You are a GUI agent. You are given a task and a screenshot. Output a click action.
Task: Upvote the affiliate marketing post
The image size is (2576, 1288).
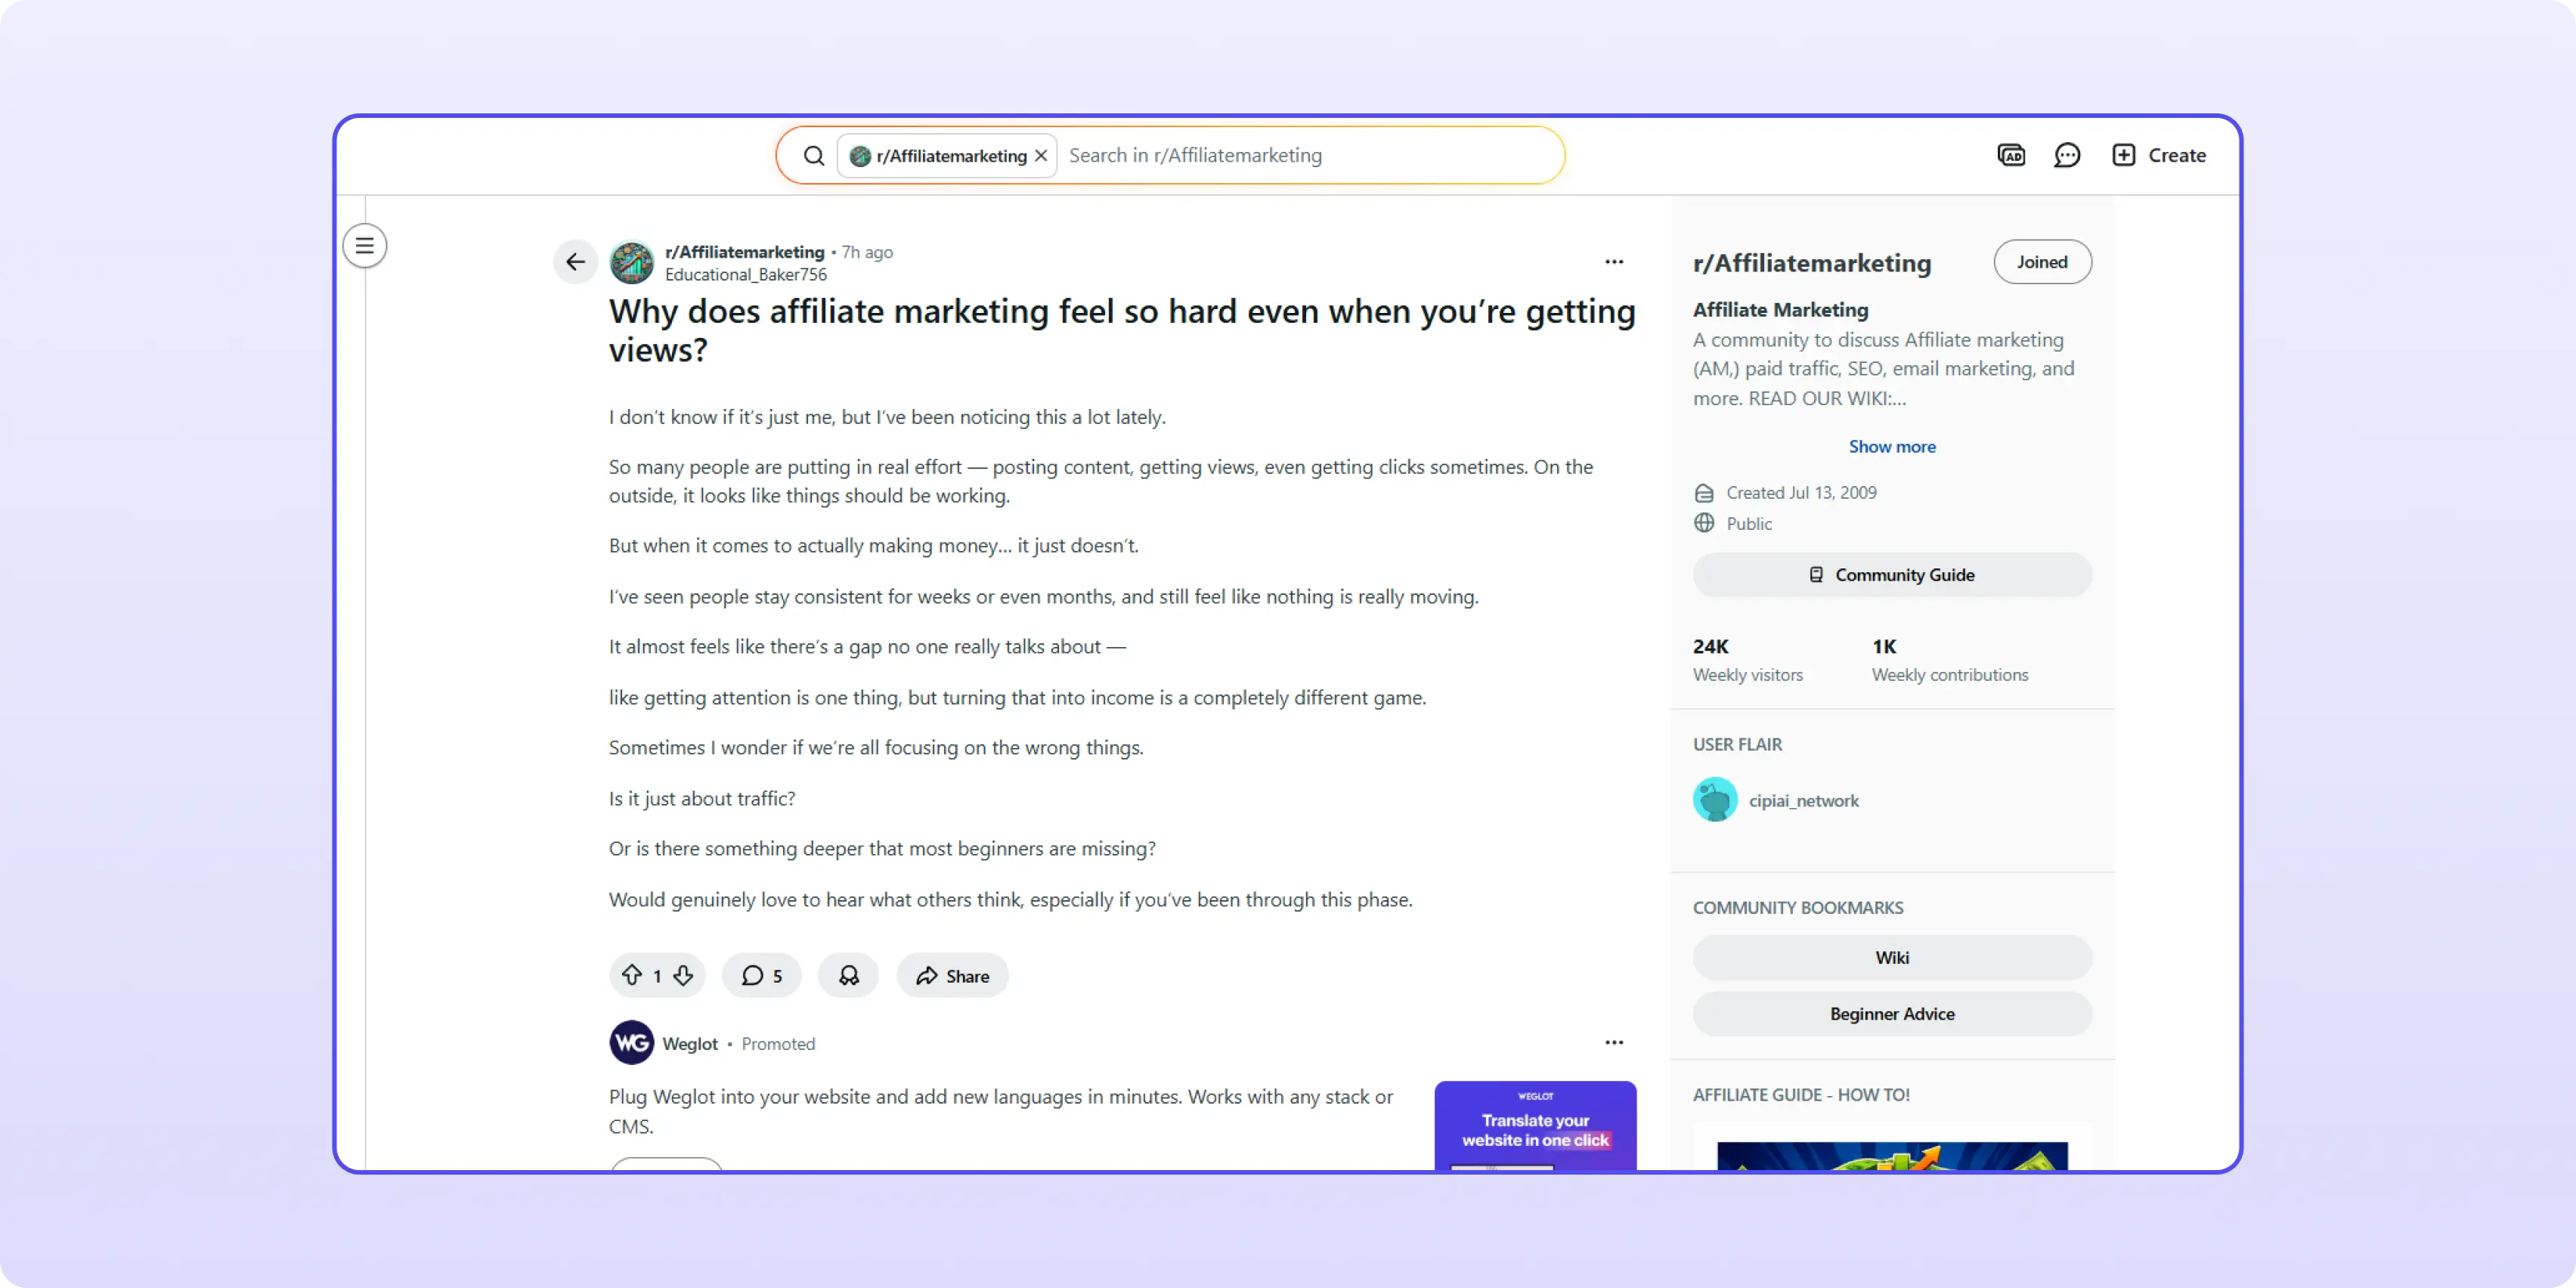(632, 975)
